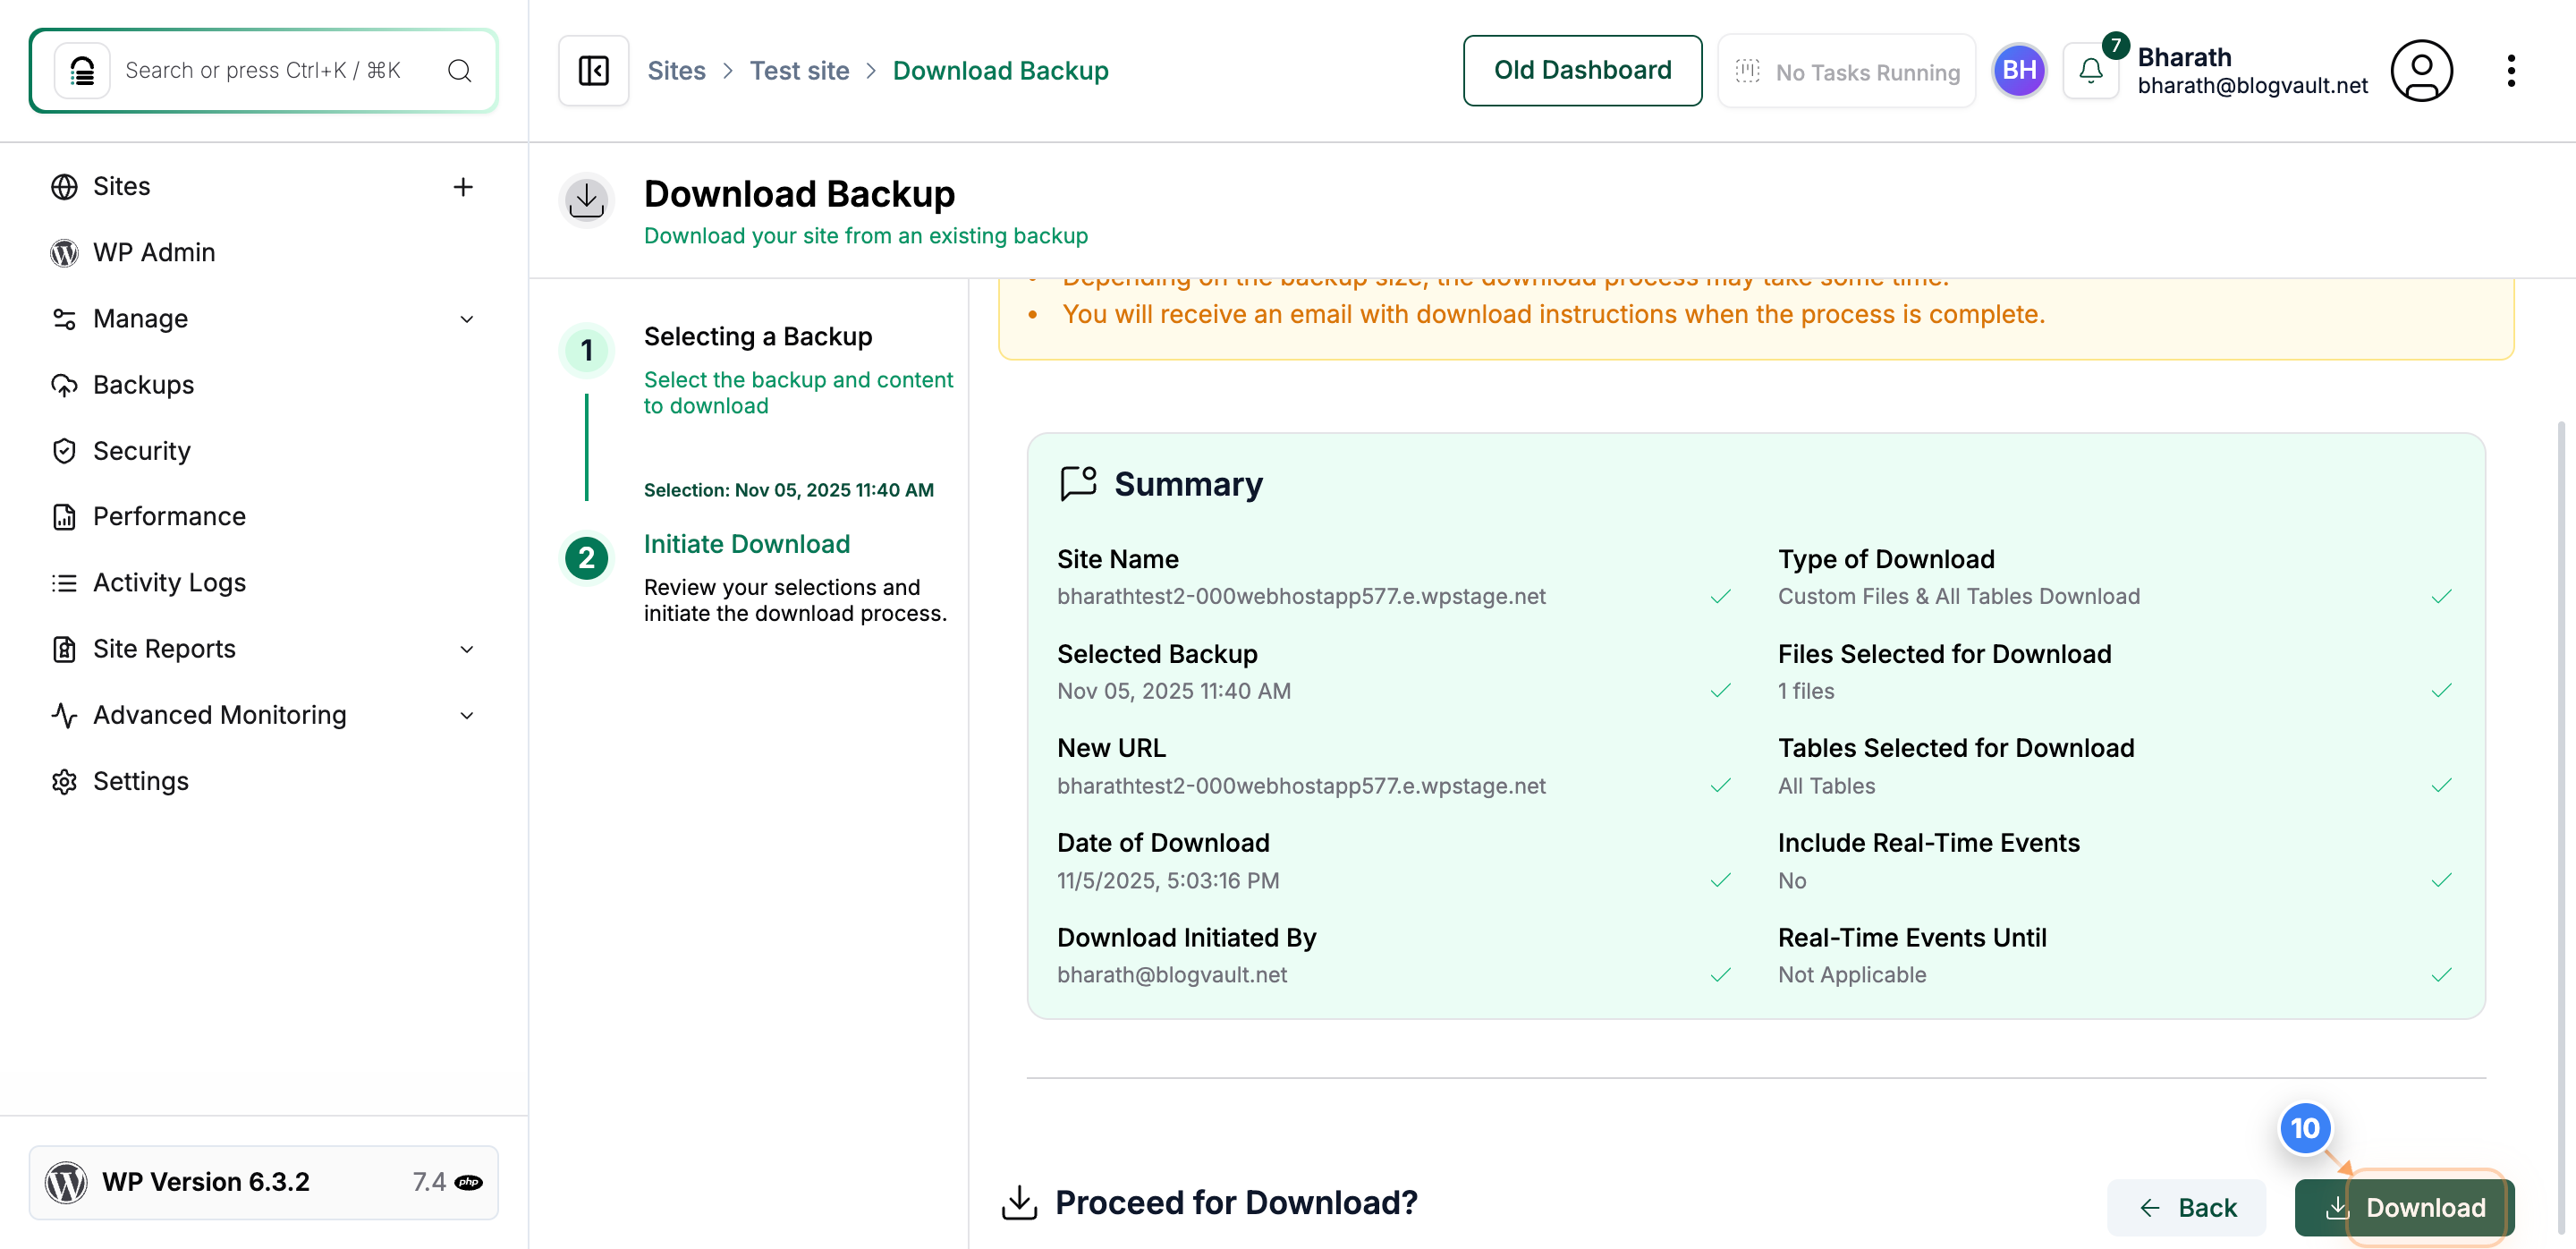
Task: Open the account profile icon
Action: 2422,70
